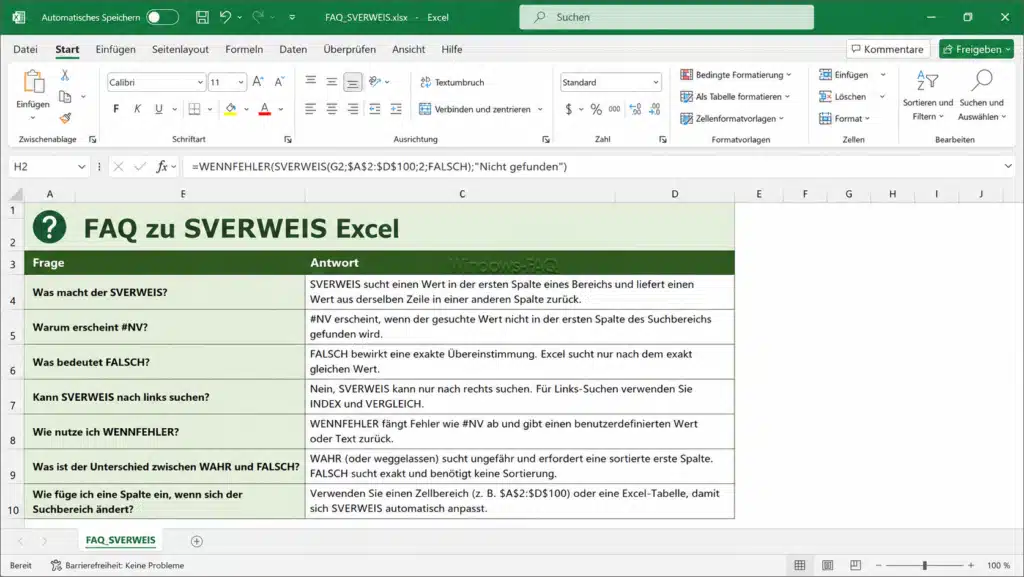Click the borders icon
This screenshot has width=1024, height=577.
pyautogui.click(x=195, y=109)
